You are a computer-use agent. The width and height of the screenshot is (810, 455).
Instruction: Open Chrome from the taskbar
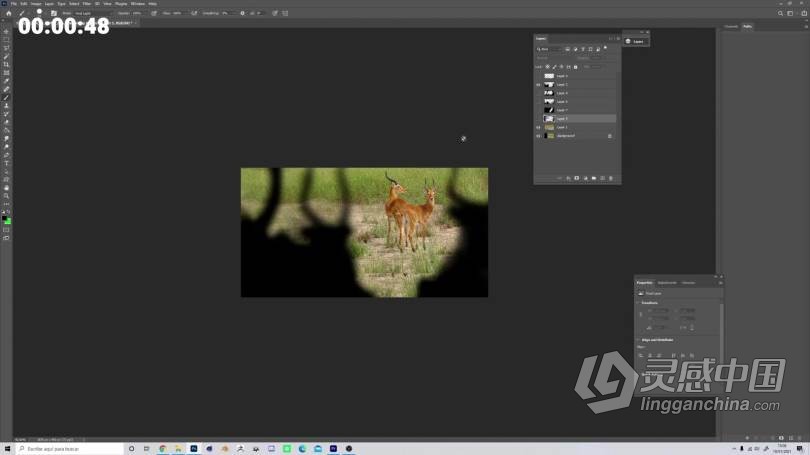click(163, 449)
